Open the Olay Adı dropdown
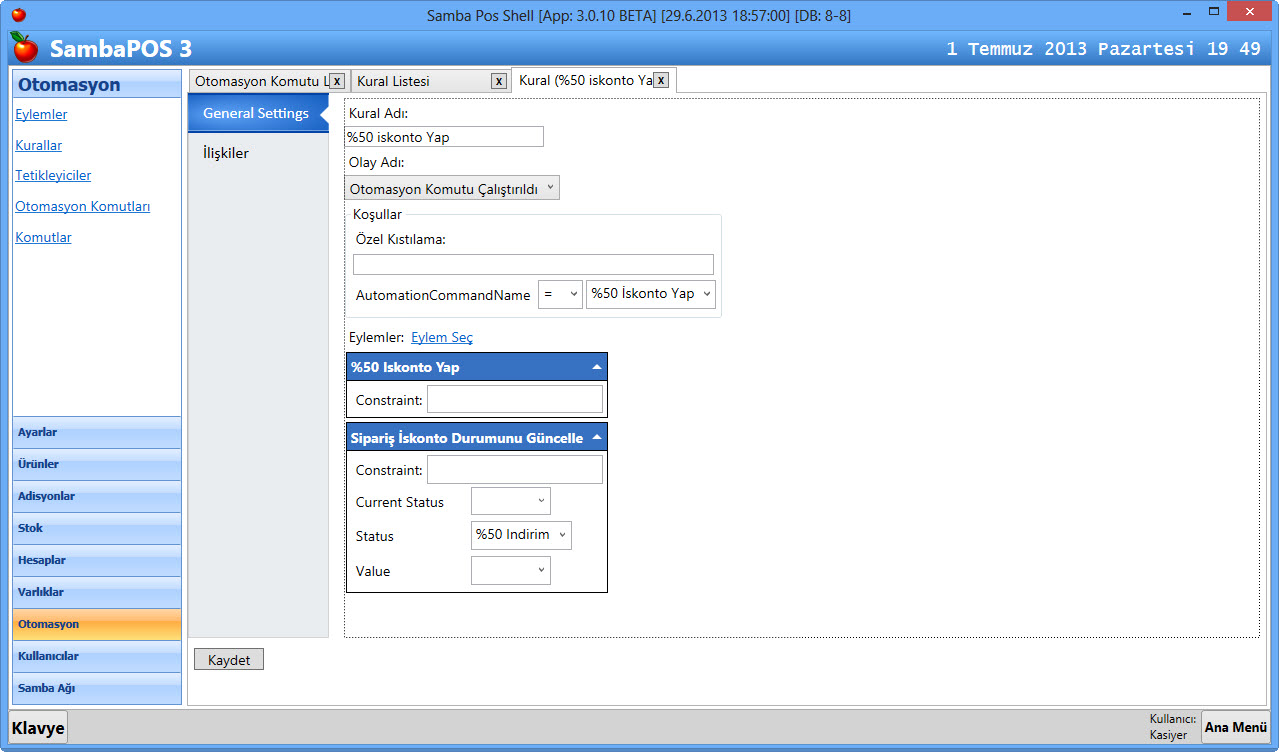1279x752 pixels. tap(452, 188)
